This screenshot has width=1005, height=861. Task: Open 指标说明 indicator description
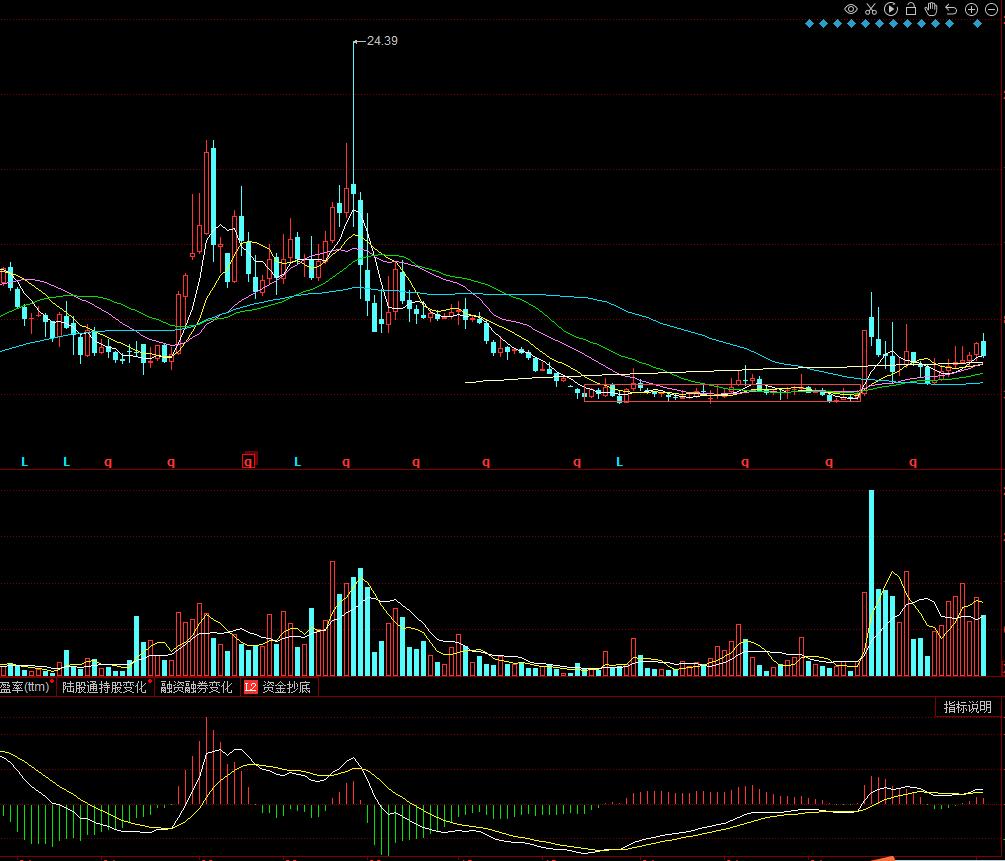click(x=967, y=707)
